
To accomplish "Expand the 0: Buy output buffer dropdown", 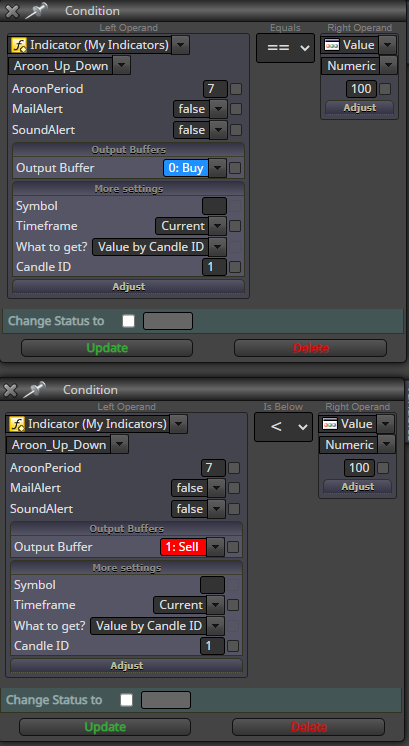I will coord(218,168).
